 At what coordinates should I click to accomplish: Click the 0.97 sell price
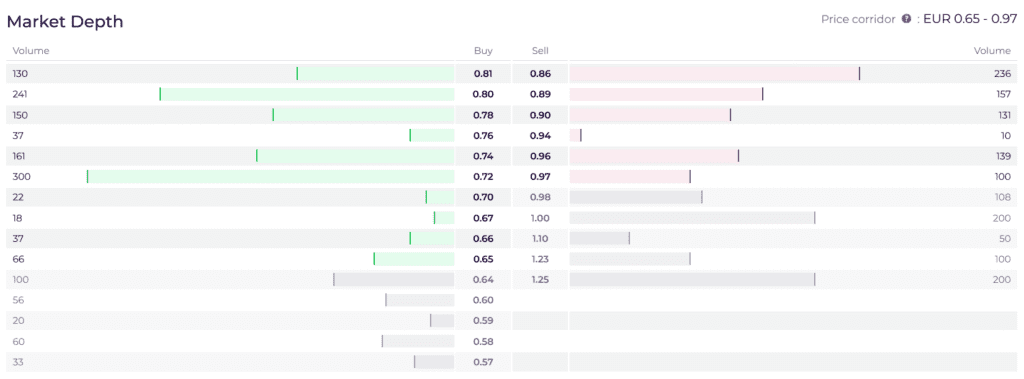click(540, 176)
